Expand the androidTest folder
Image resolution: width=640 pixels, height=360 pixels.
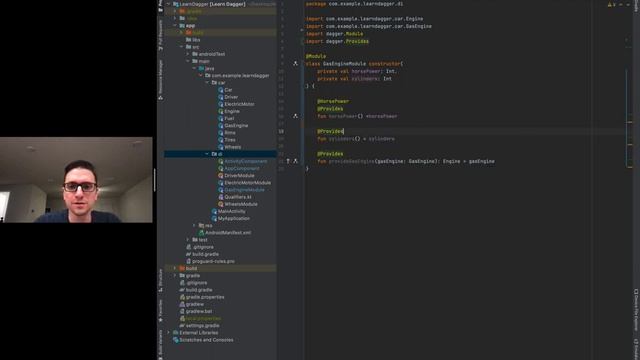pos(188,54)
